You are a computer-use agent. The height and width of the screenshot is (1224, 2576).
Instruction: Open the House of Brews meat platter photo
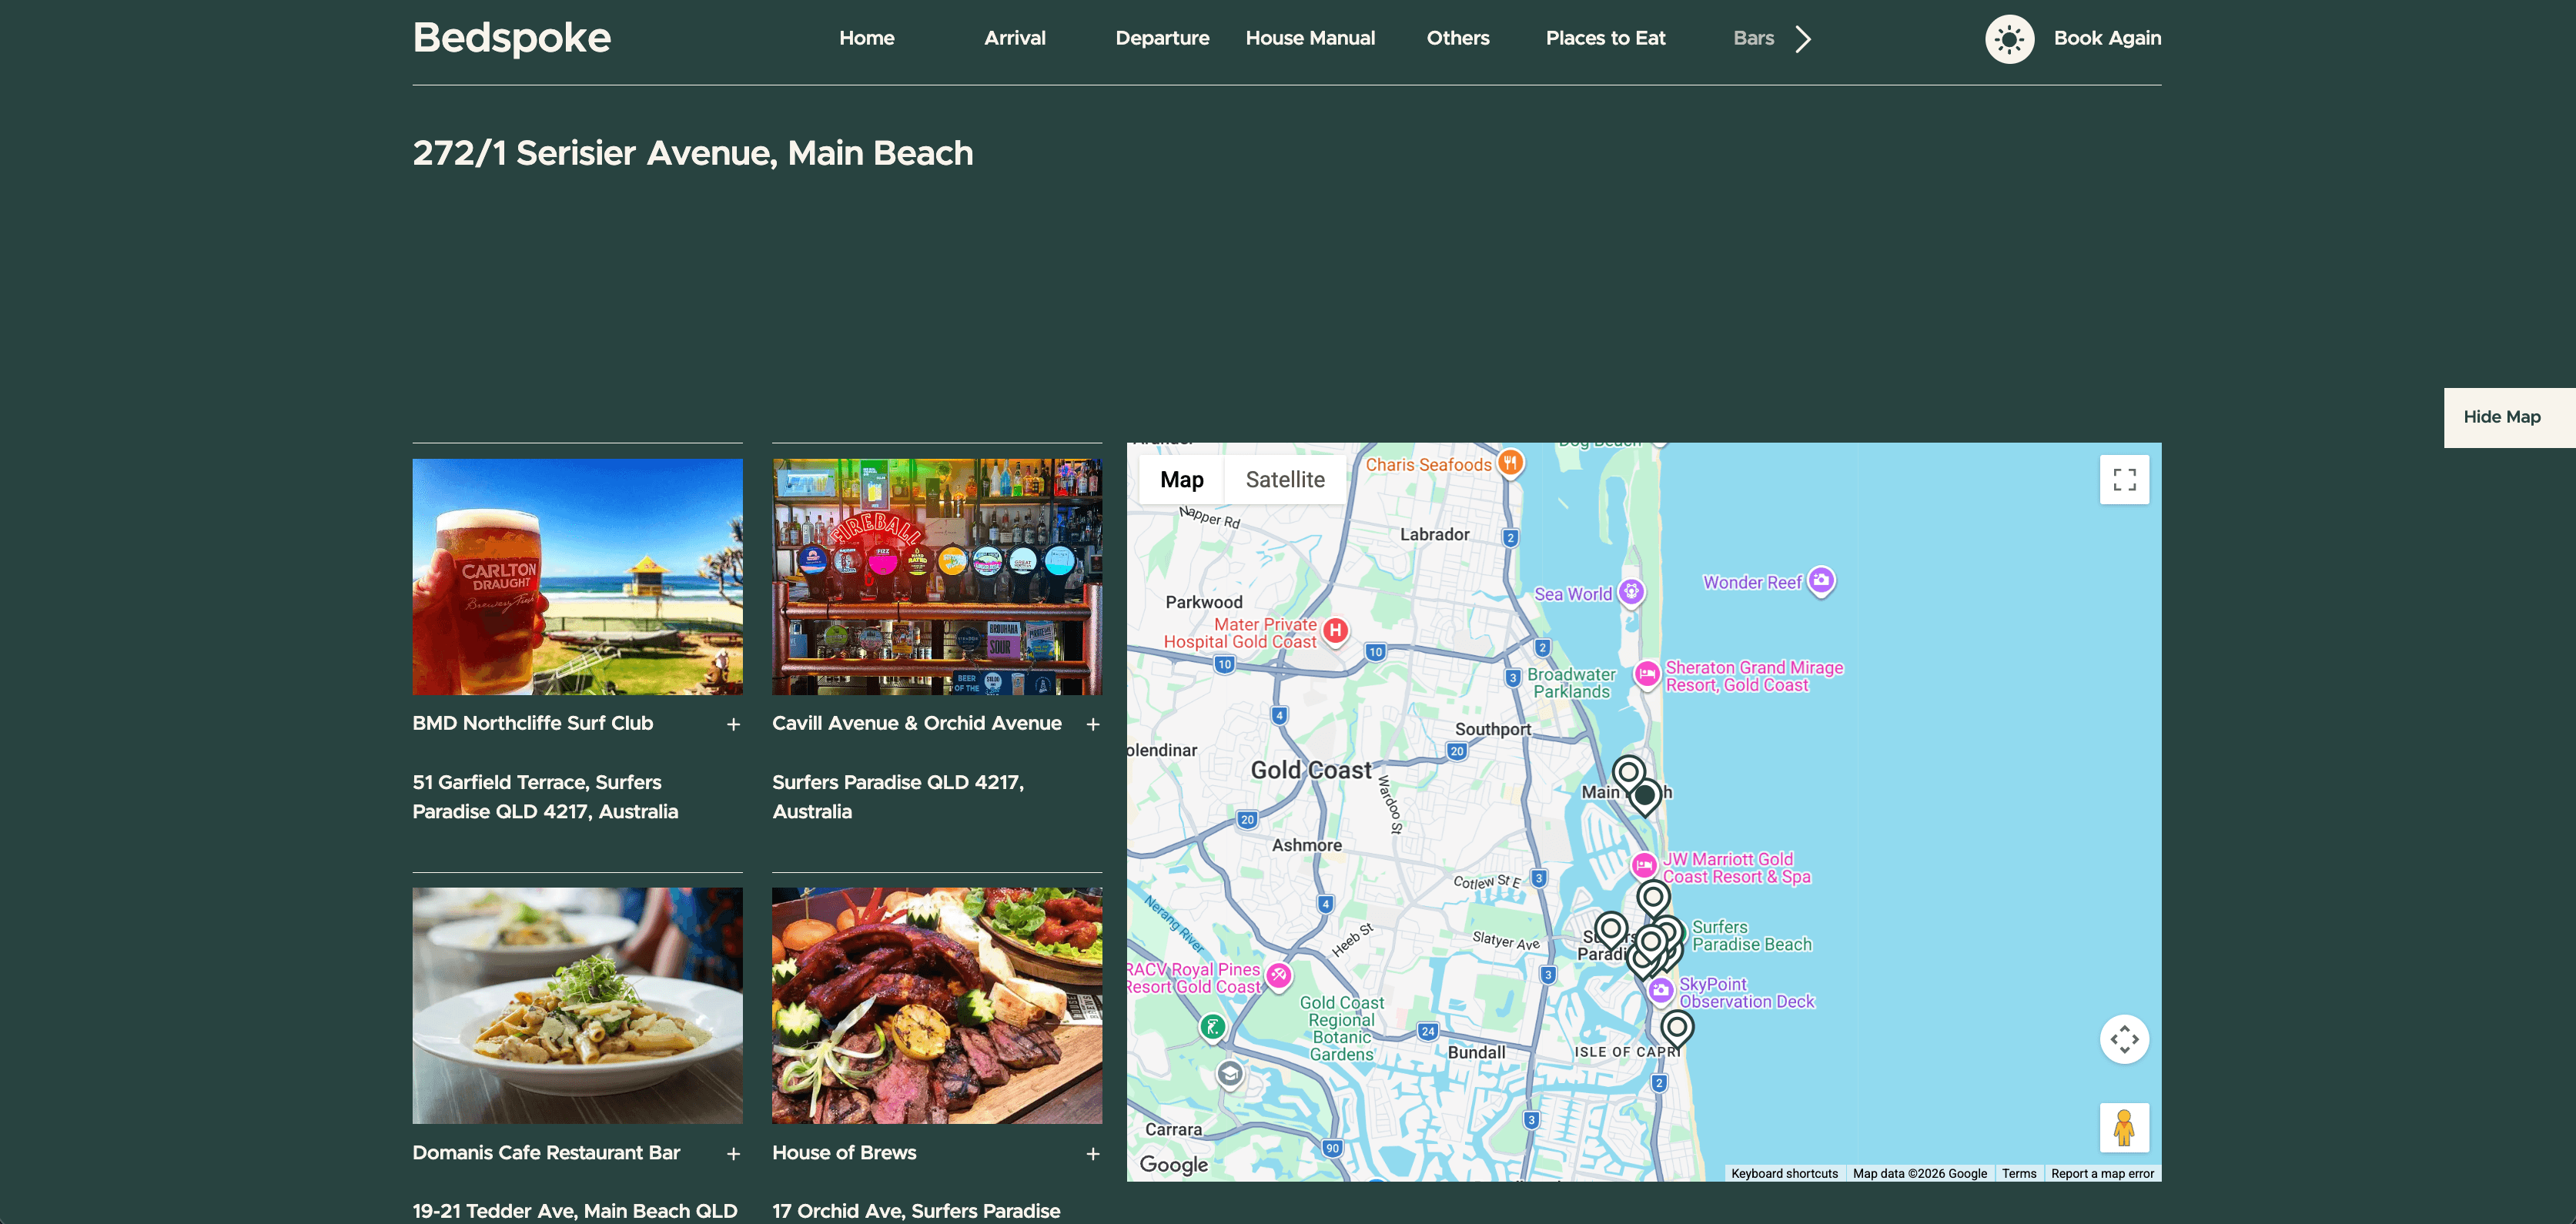tap(937, 1005)
